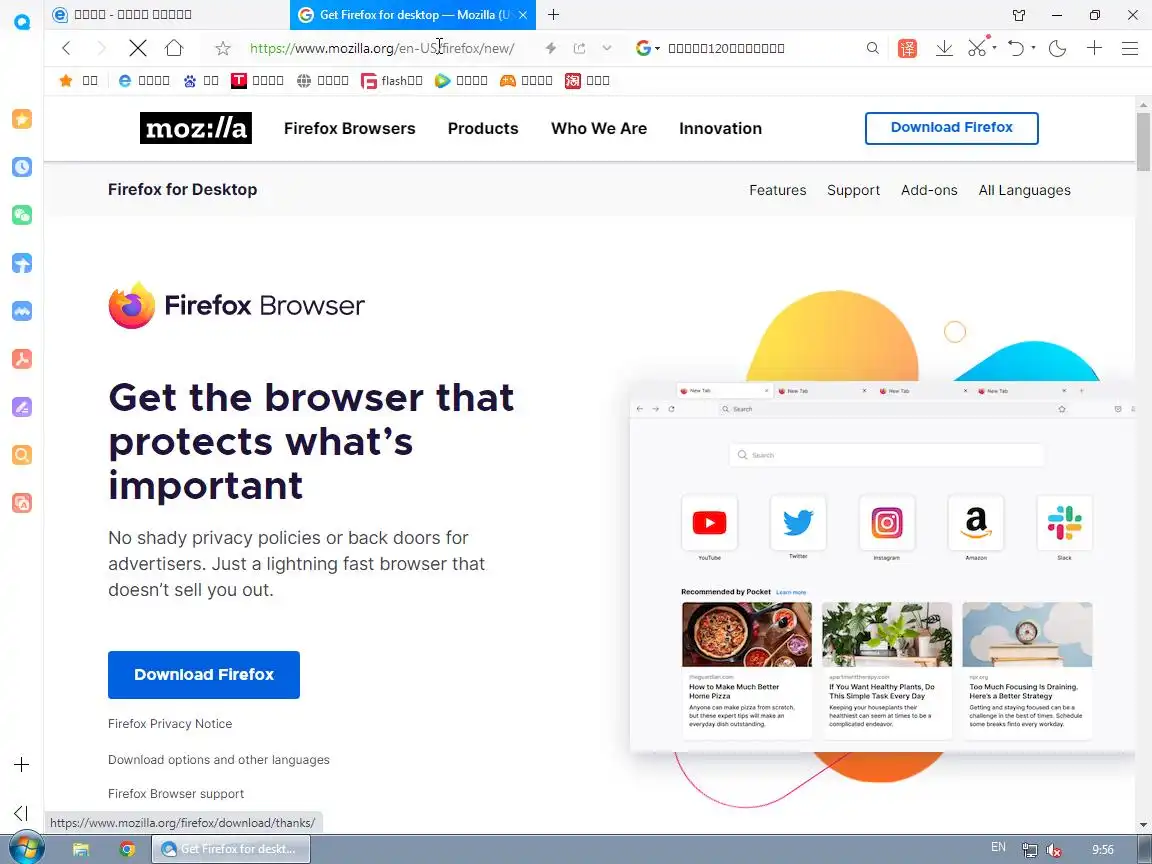The image size is (1152, 864).
Task: Close the Get Firefox for desktop tab
Action: click(523, 15)
